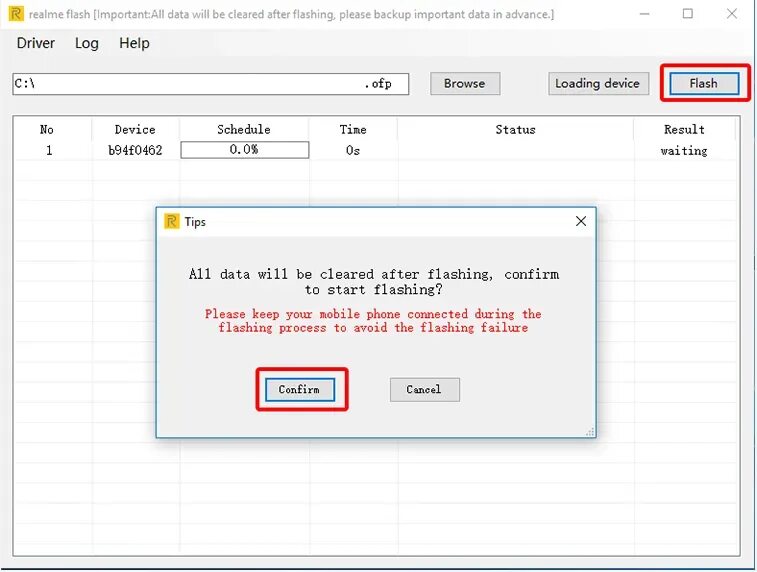Confirm flashing in the Tips dialog
This screenshot has width=757, height=572.
tap(299, 390)
